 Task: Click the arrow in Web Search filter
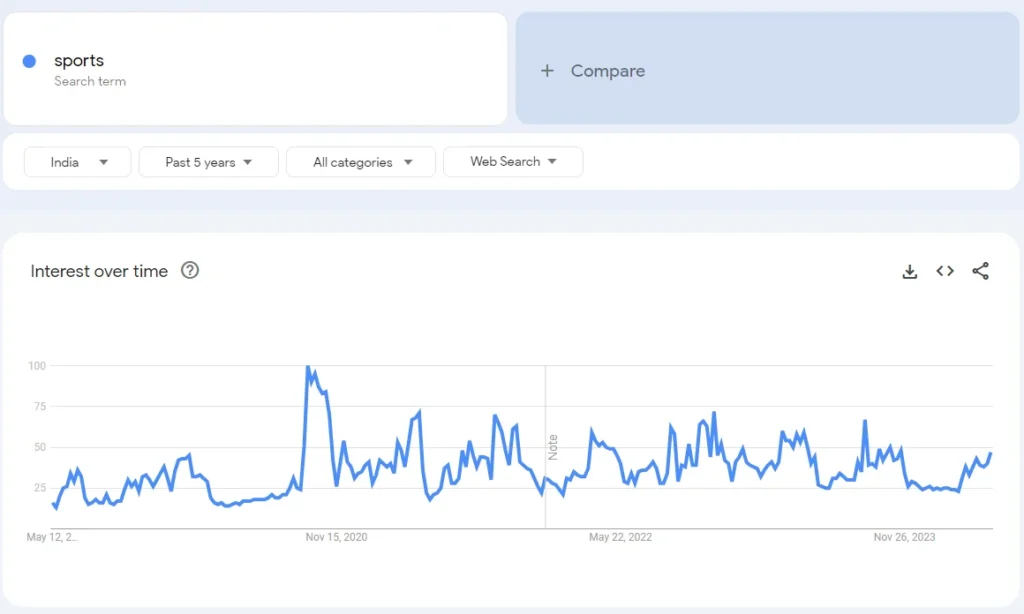point(552,161)
